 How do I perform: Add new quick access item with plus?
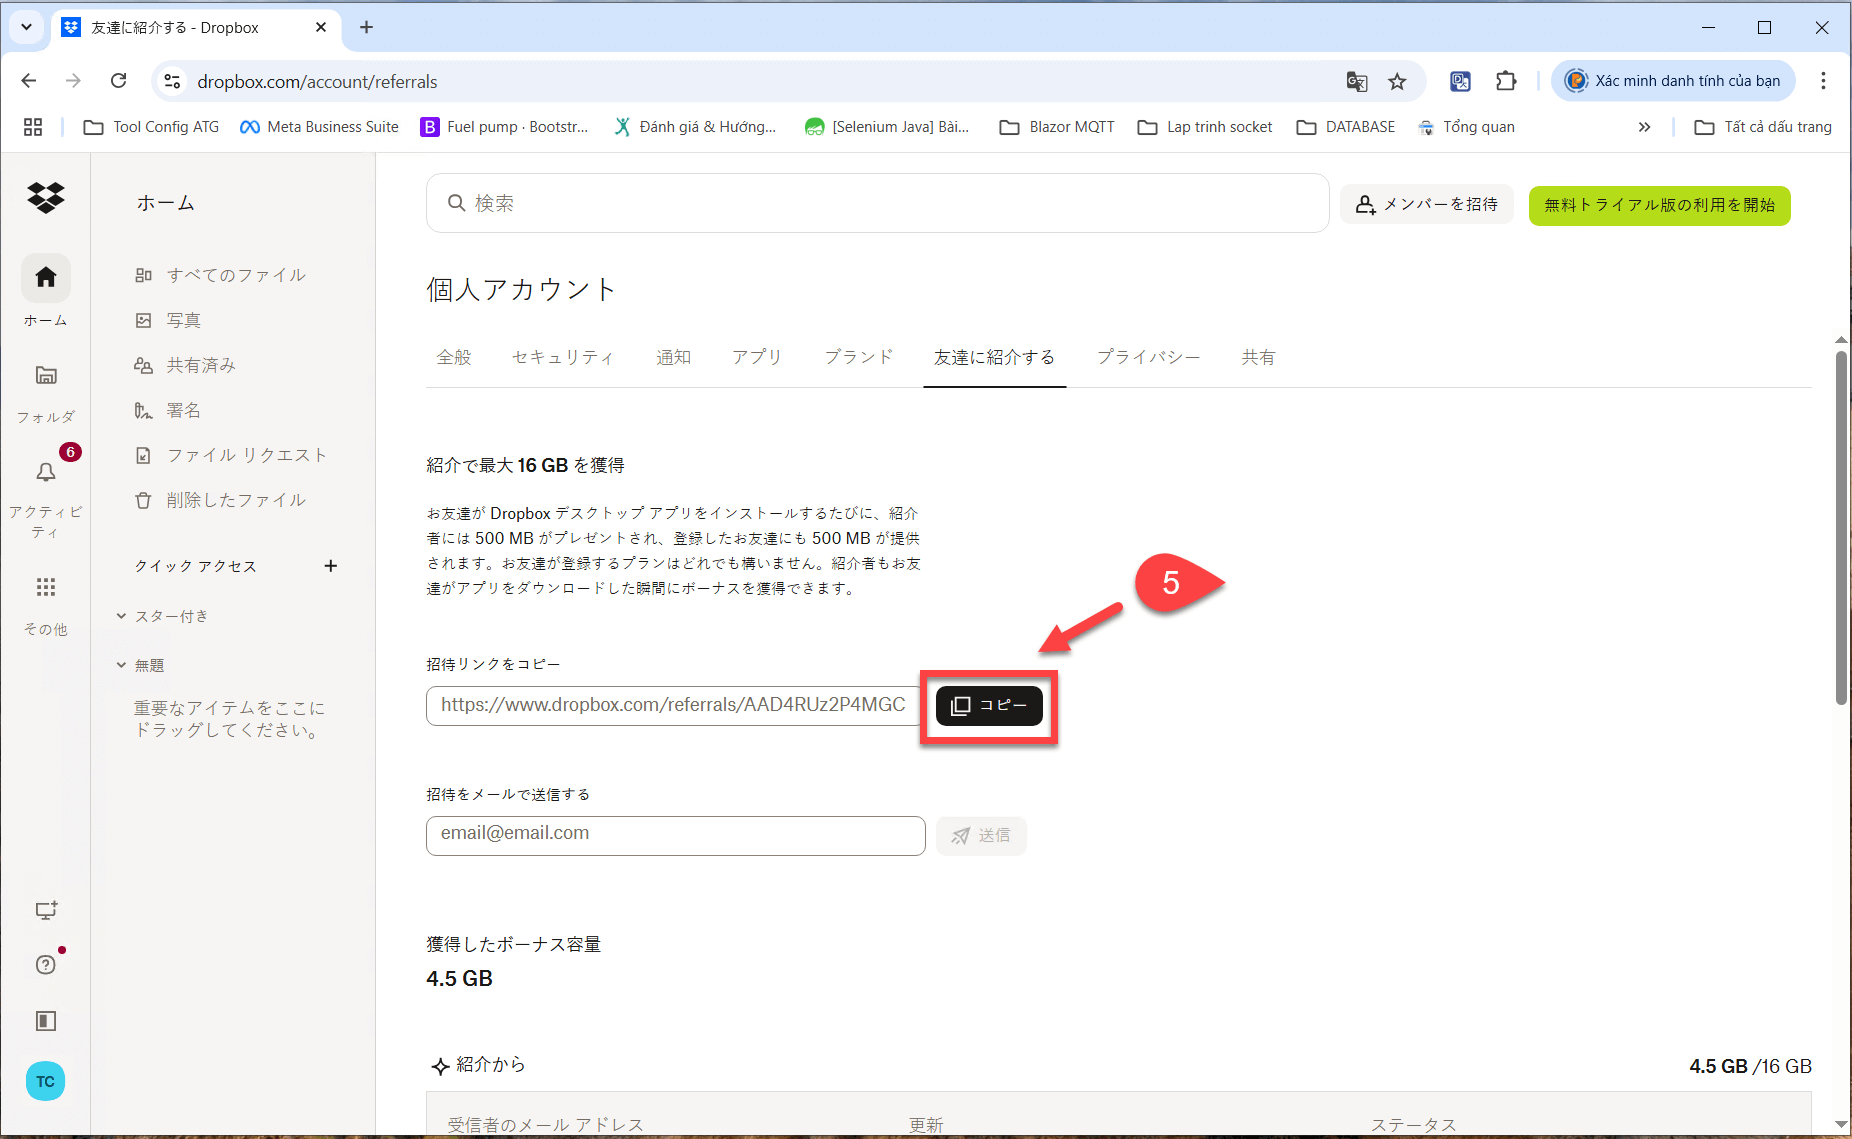click(331, 566)
